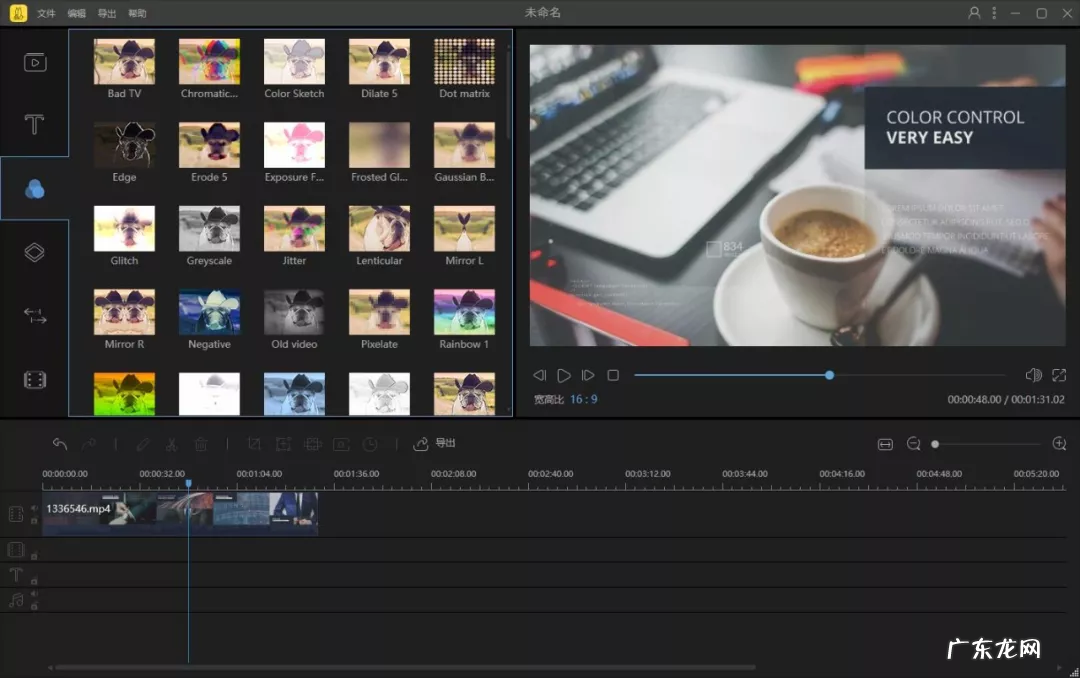
Task: Click the scissors split tool
Action: pyautogui.click(x=171, y=444)
